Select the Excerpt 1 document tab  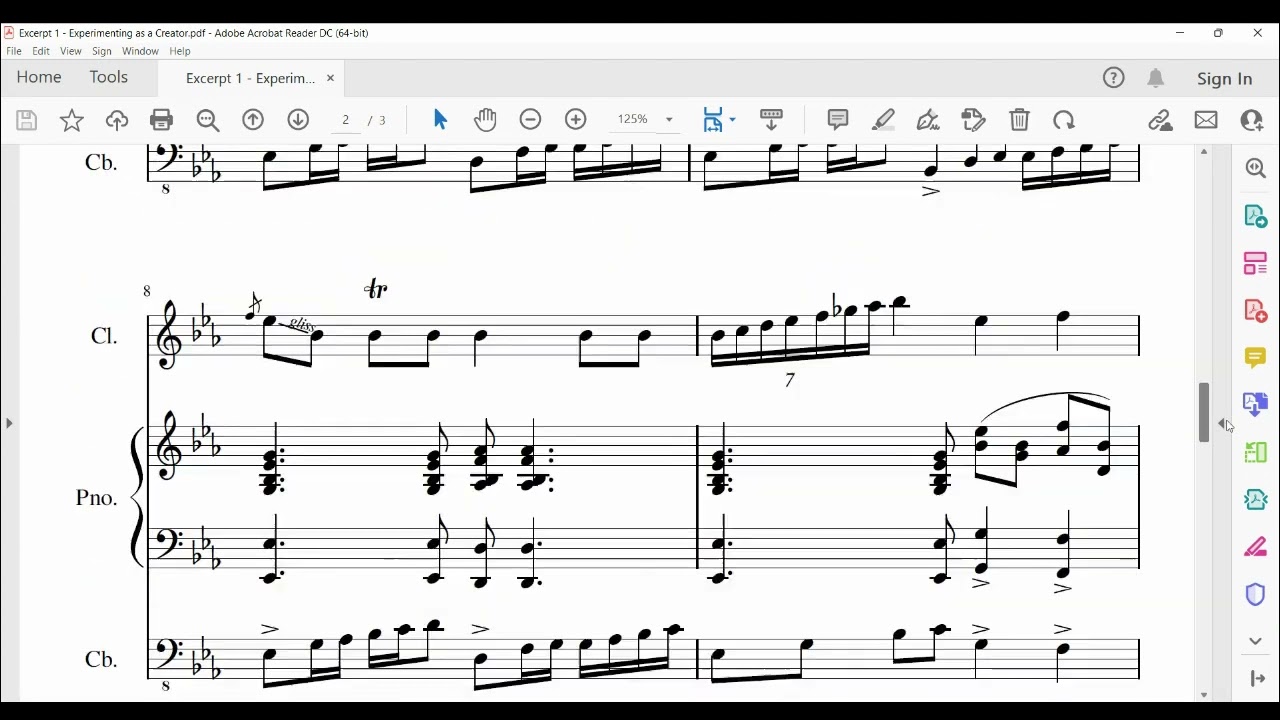click(x=250, y=78)
